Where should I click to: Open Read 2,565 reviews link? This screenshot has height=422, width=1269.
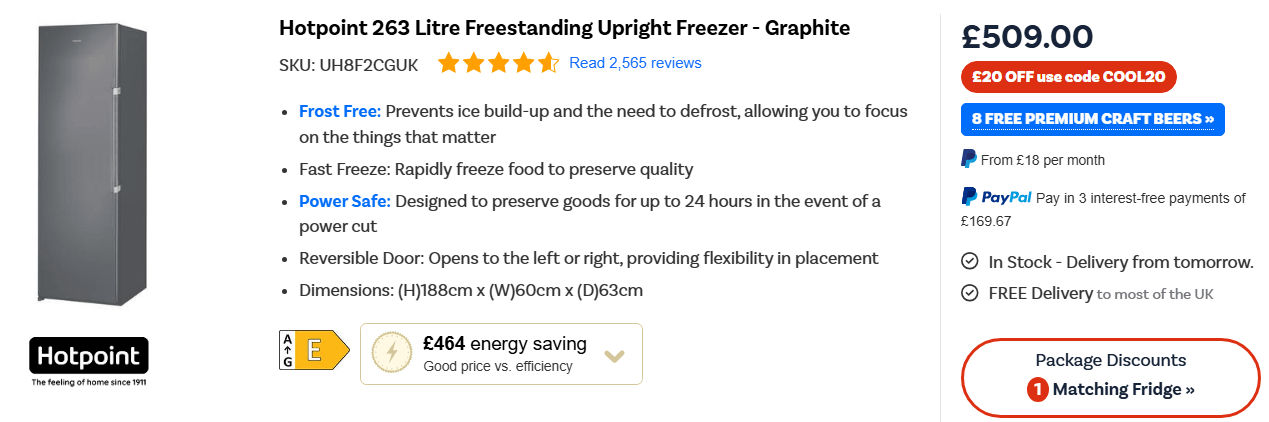click(635, 63)
